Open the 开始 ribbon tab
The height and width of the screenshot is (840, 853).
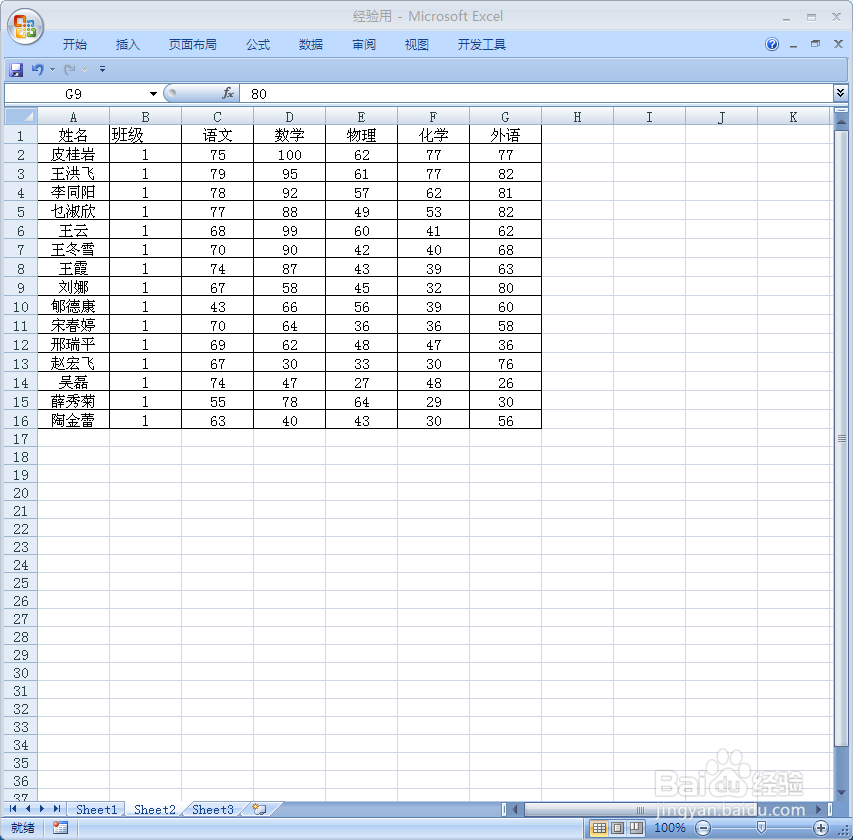point(75,45)
